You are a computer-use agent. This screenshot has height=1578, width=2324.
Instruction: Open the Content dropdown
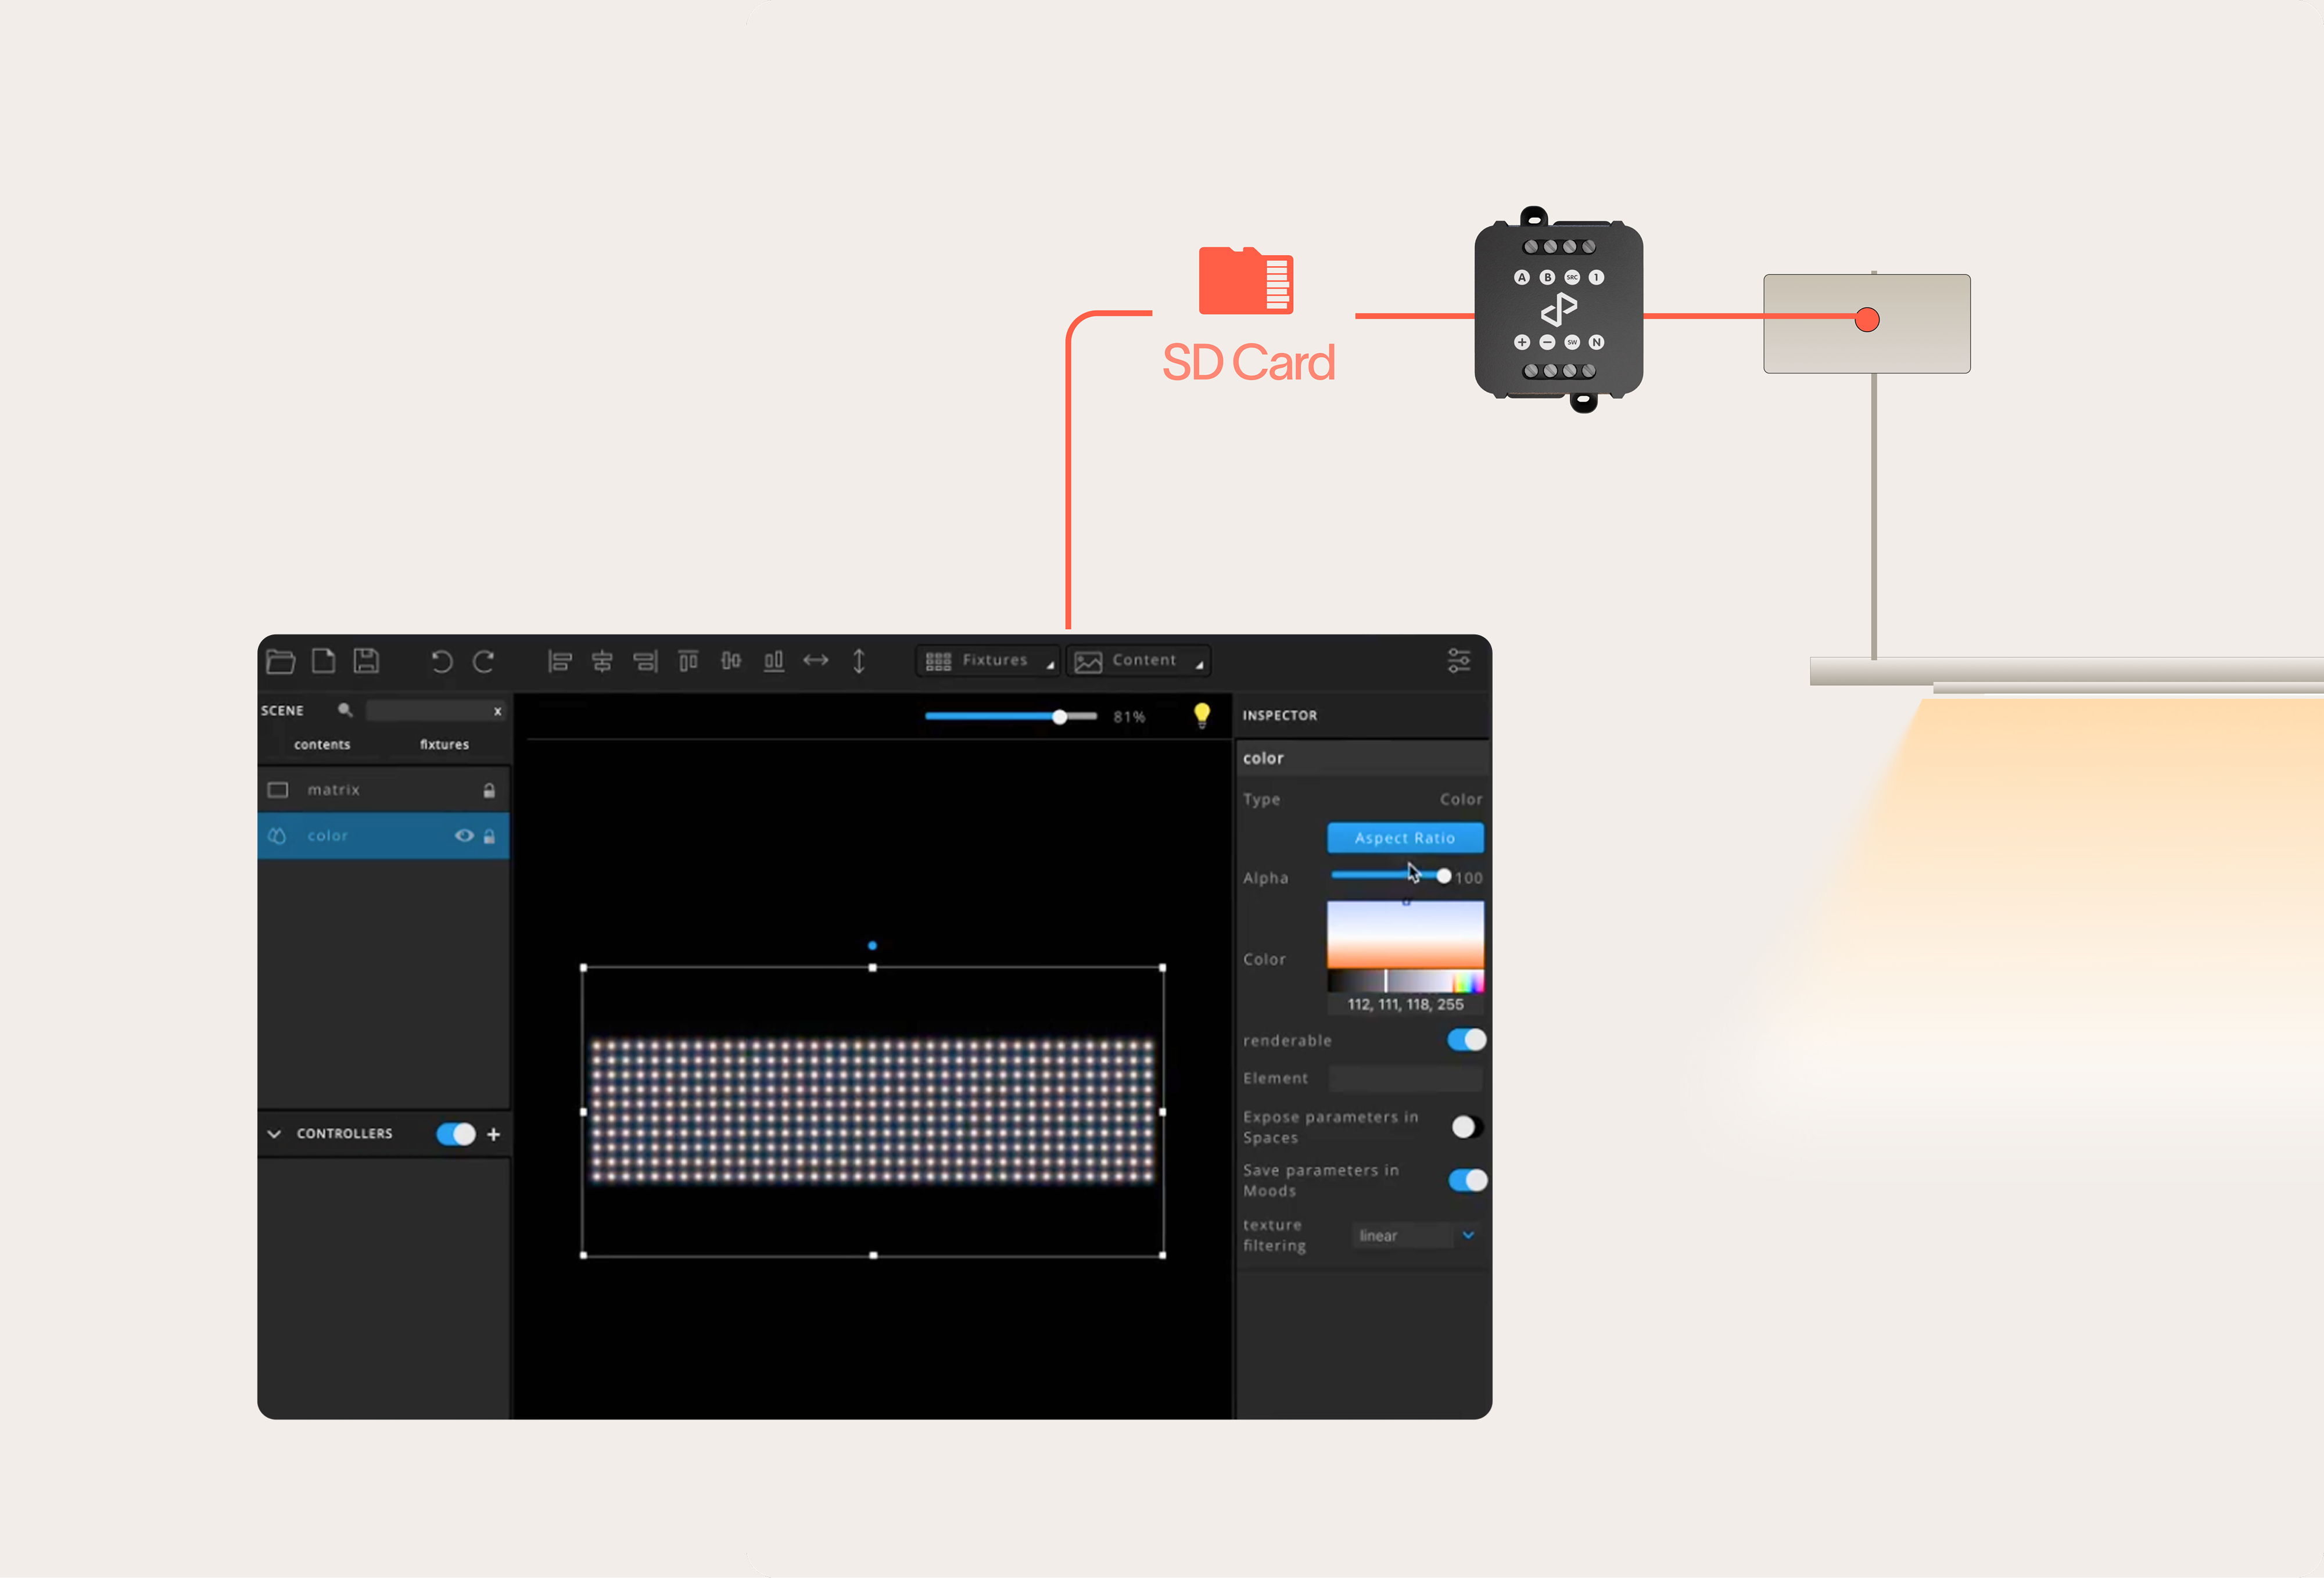pos(1138,661)
